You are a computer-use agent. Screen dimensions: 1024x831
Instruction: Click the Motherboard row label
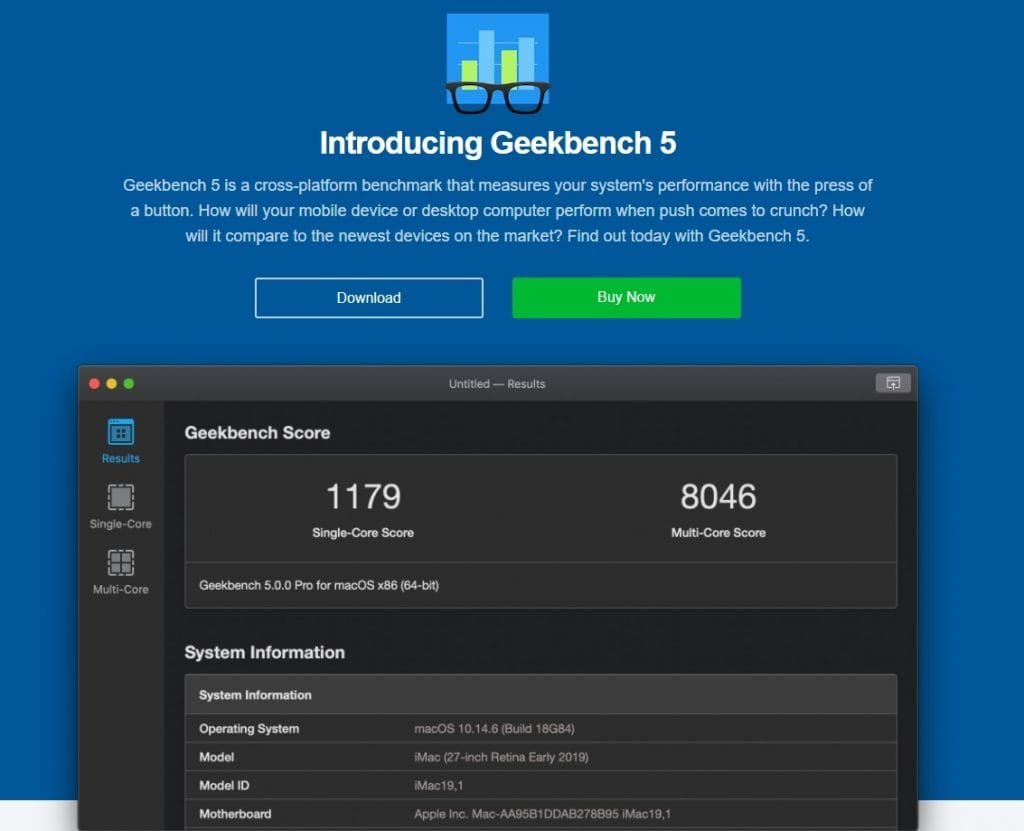coord(235,814)
